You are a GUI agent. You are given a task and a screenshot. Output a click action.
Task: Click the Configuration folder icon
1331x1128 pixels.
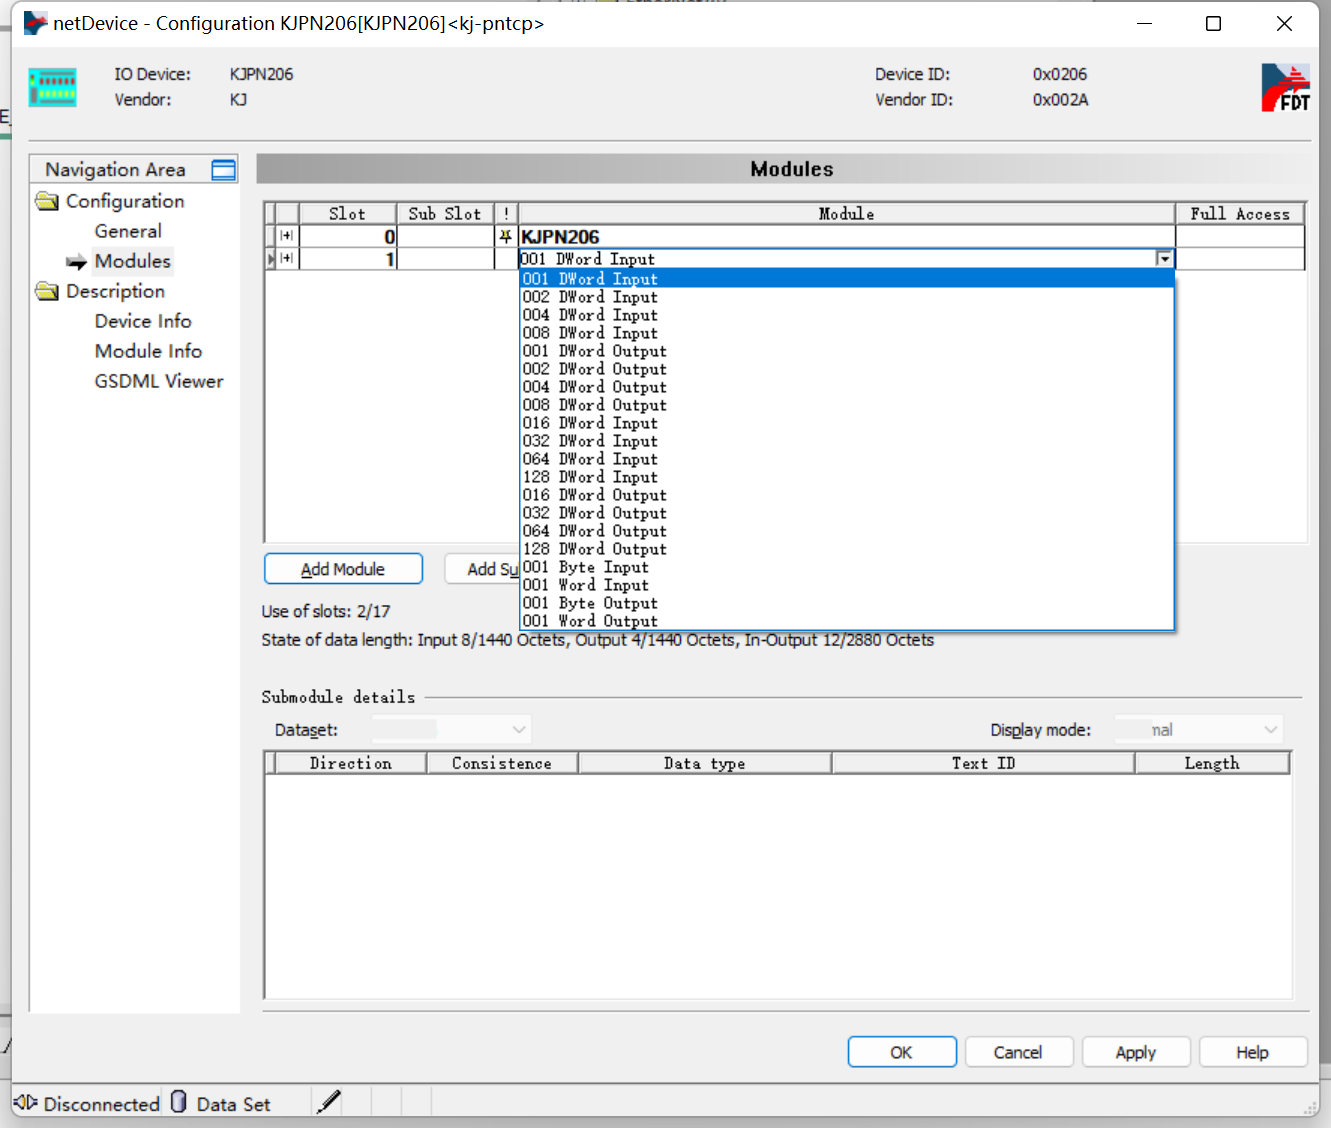tap(47, 201)
